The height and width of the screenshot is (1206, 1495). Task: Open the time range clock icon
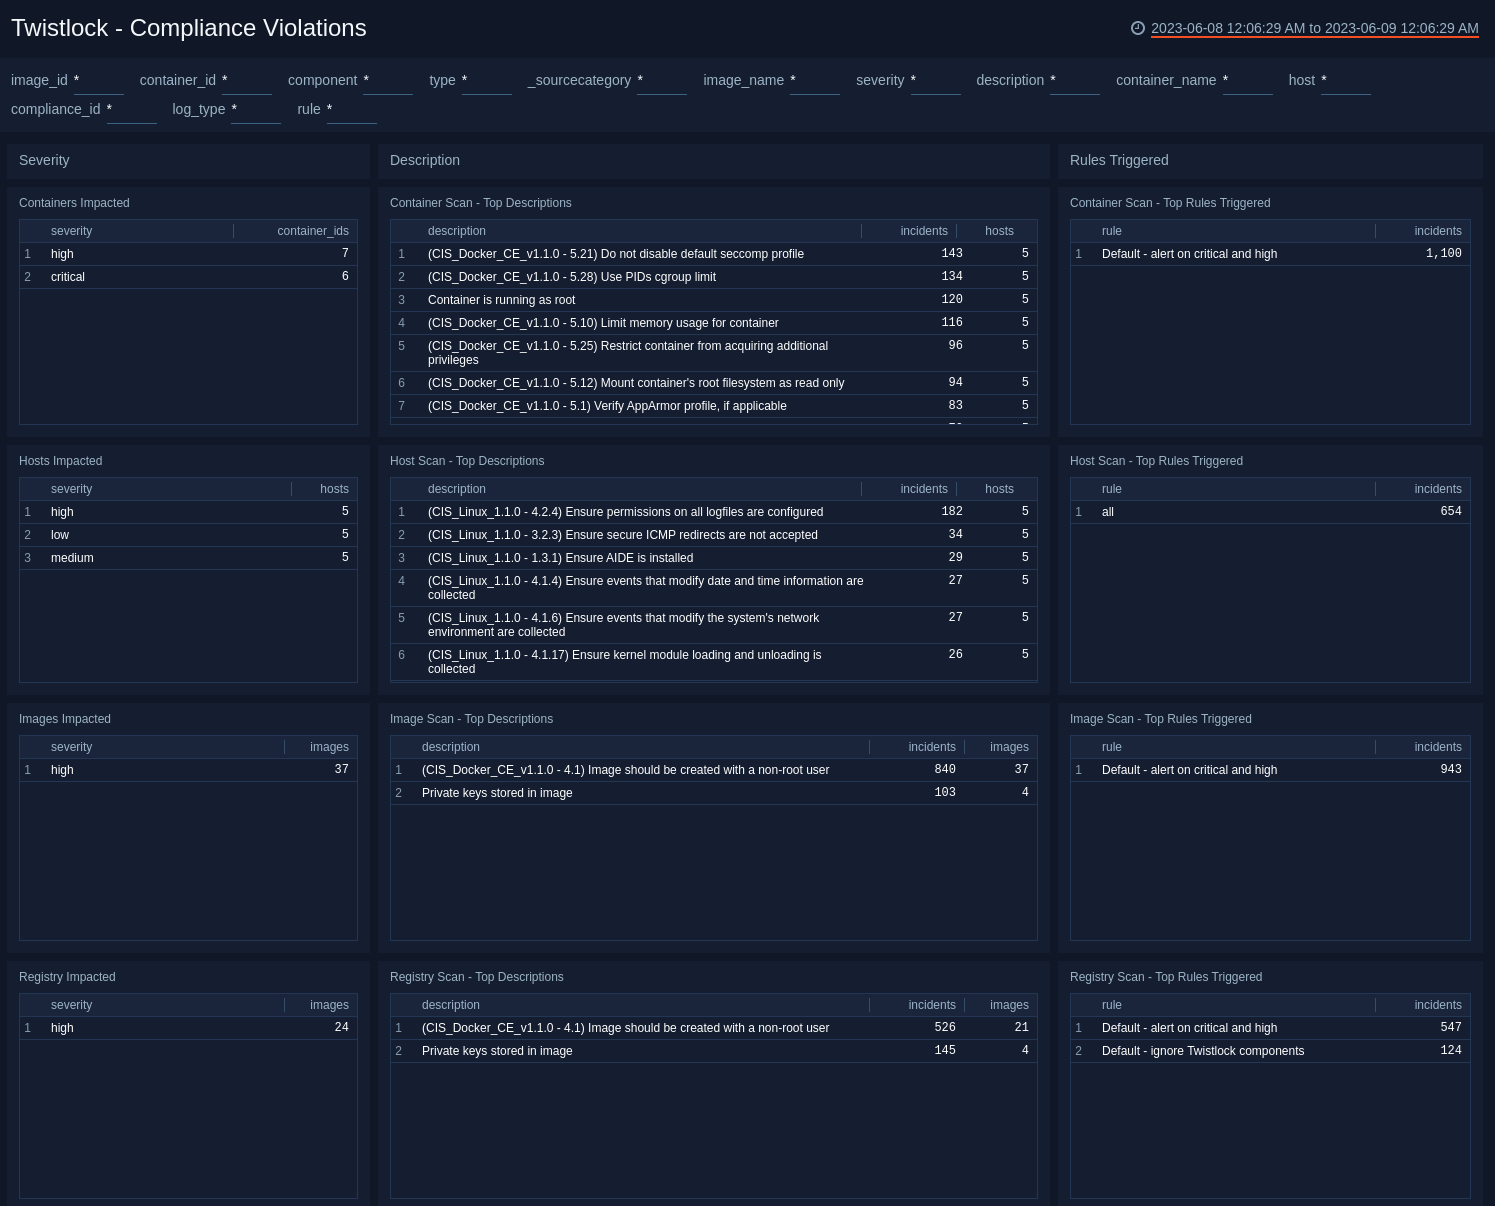1139,28
